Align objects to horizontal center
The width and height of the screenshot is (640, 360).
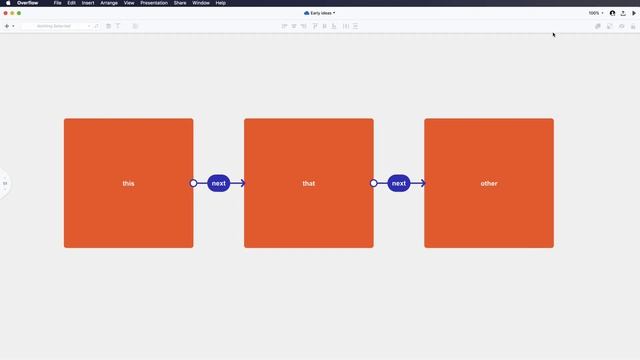294,26
